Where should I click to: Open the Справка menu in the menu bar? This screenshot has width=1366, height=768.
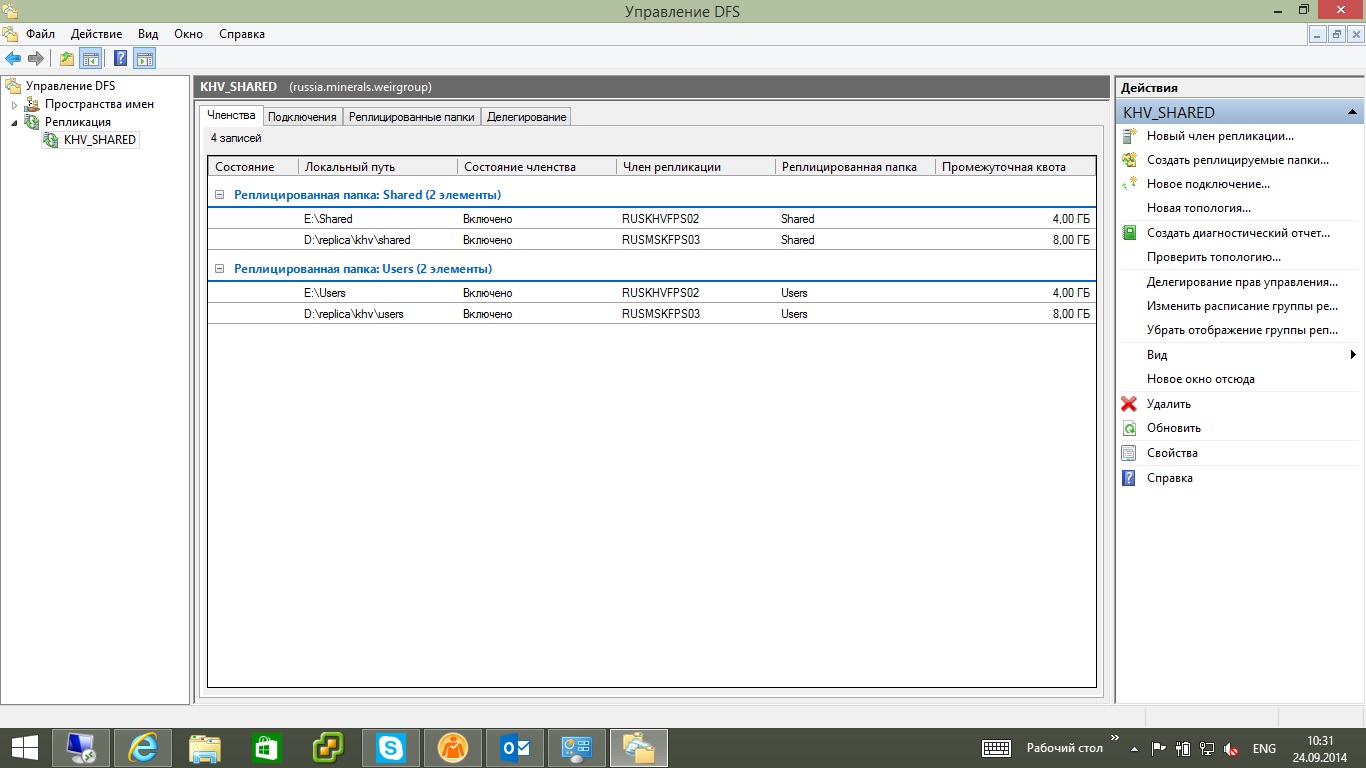(241, 34)
